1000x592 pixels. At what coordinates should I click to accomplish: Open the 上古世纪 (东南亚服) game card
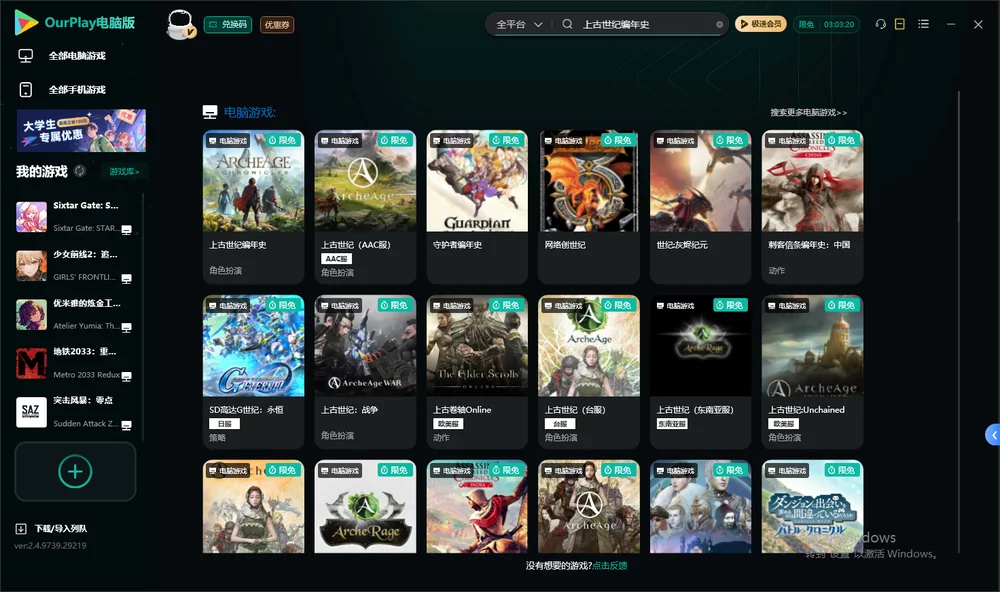click(700, 372)
